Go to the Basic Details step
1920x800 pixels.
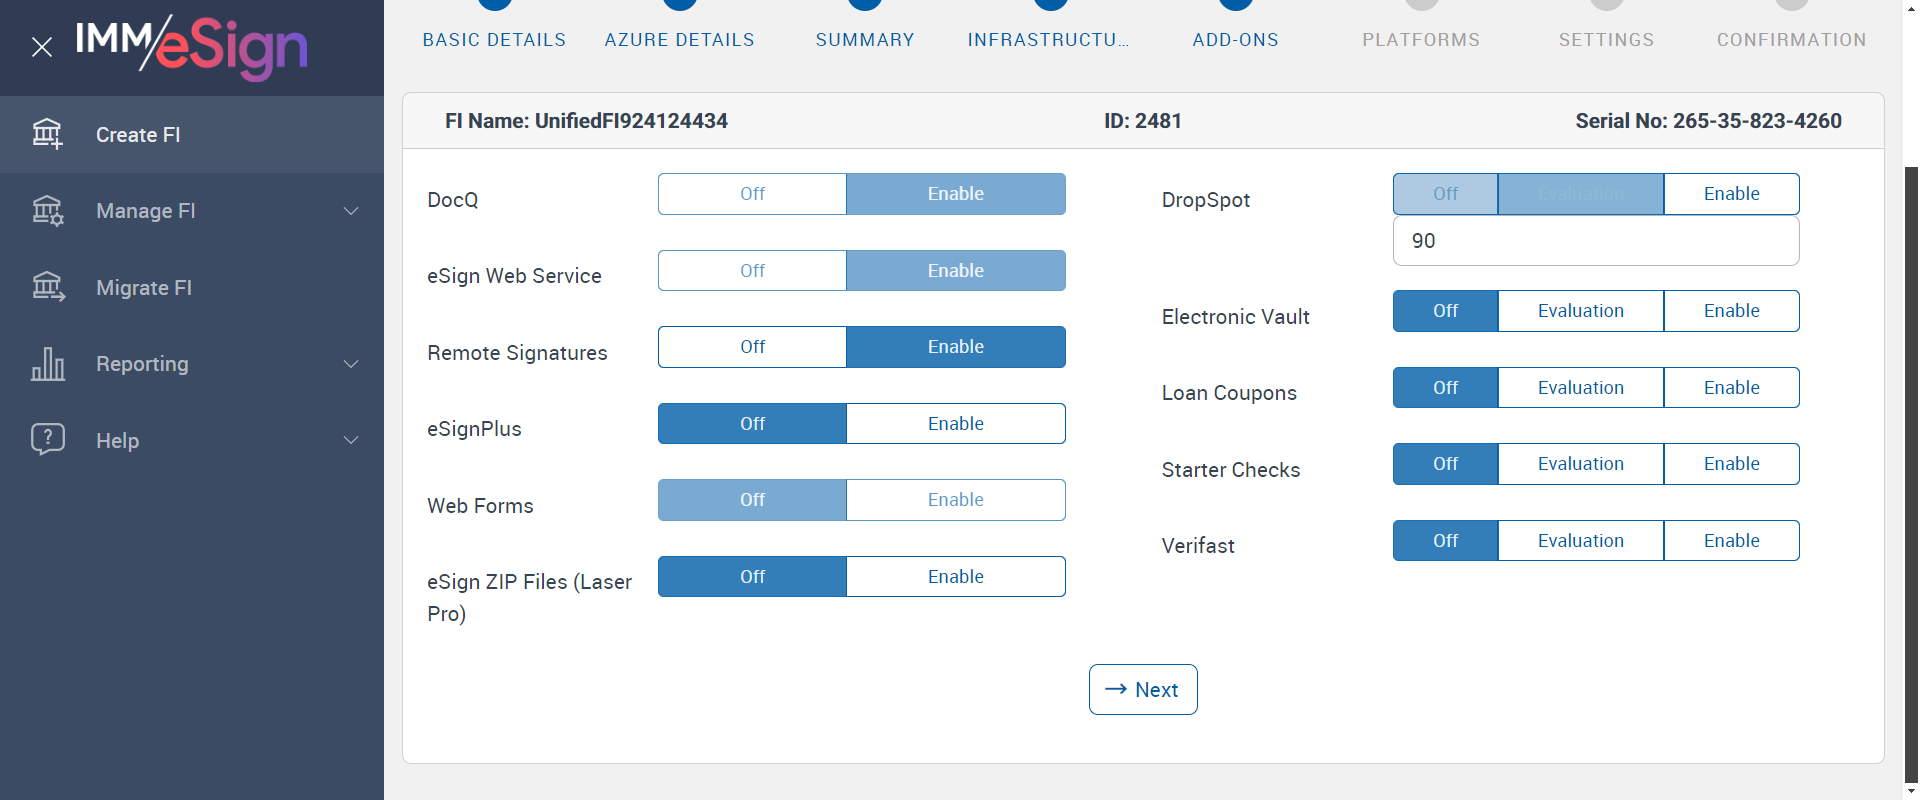[494, 40]
